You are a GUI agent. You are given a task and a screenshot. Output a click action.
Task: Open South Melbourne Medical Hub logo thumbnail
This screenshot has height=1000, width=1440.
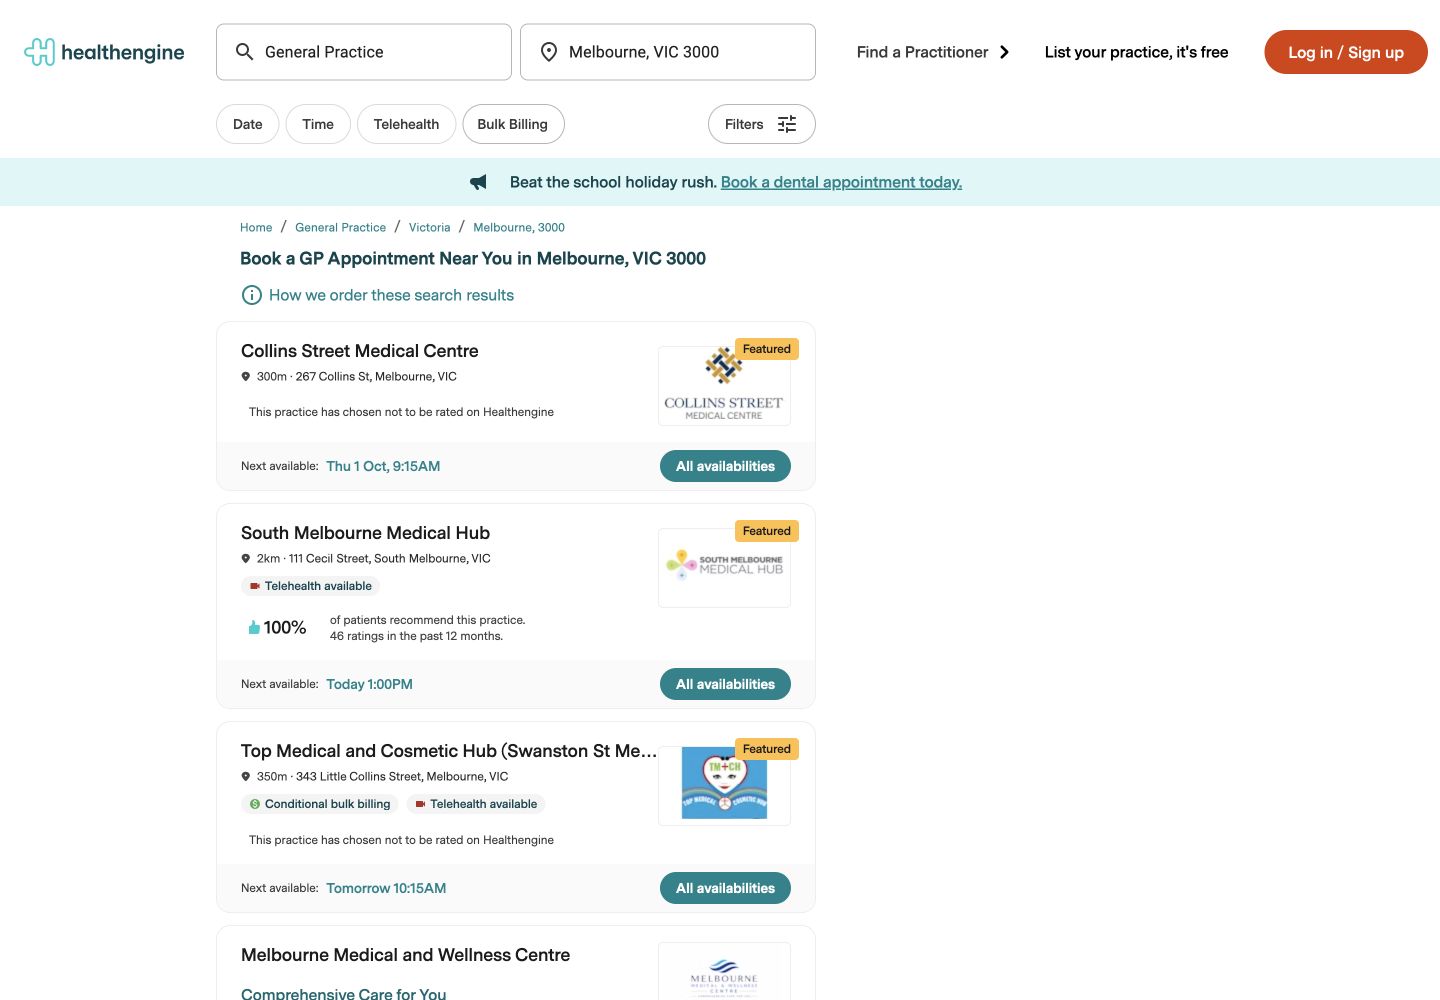coord(724,568)
